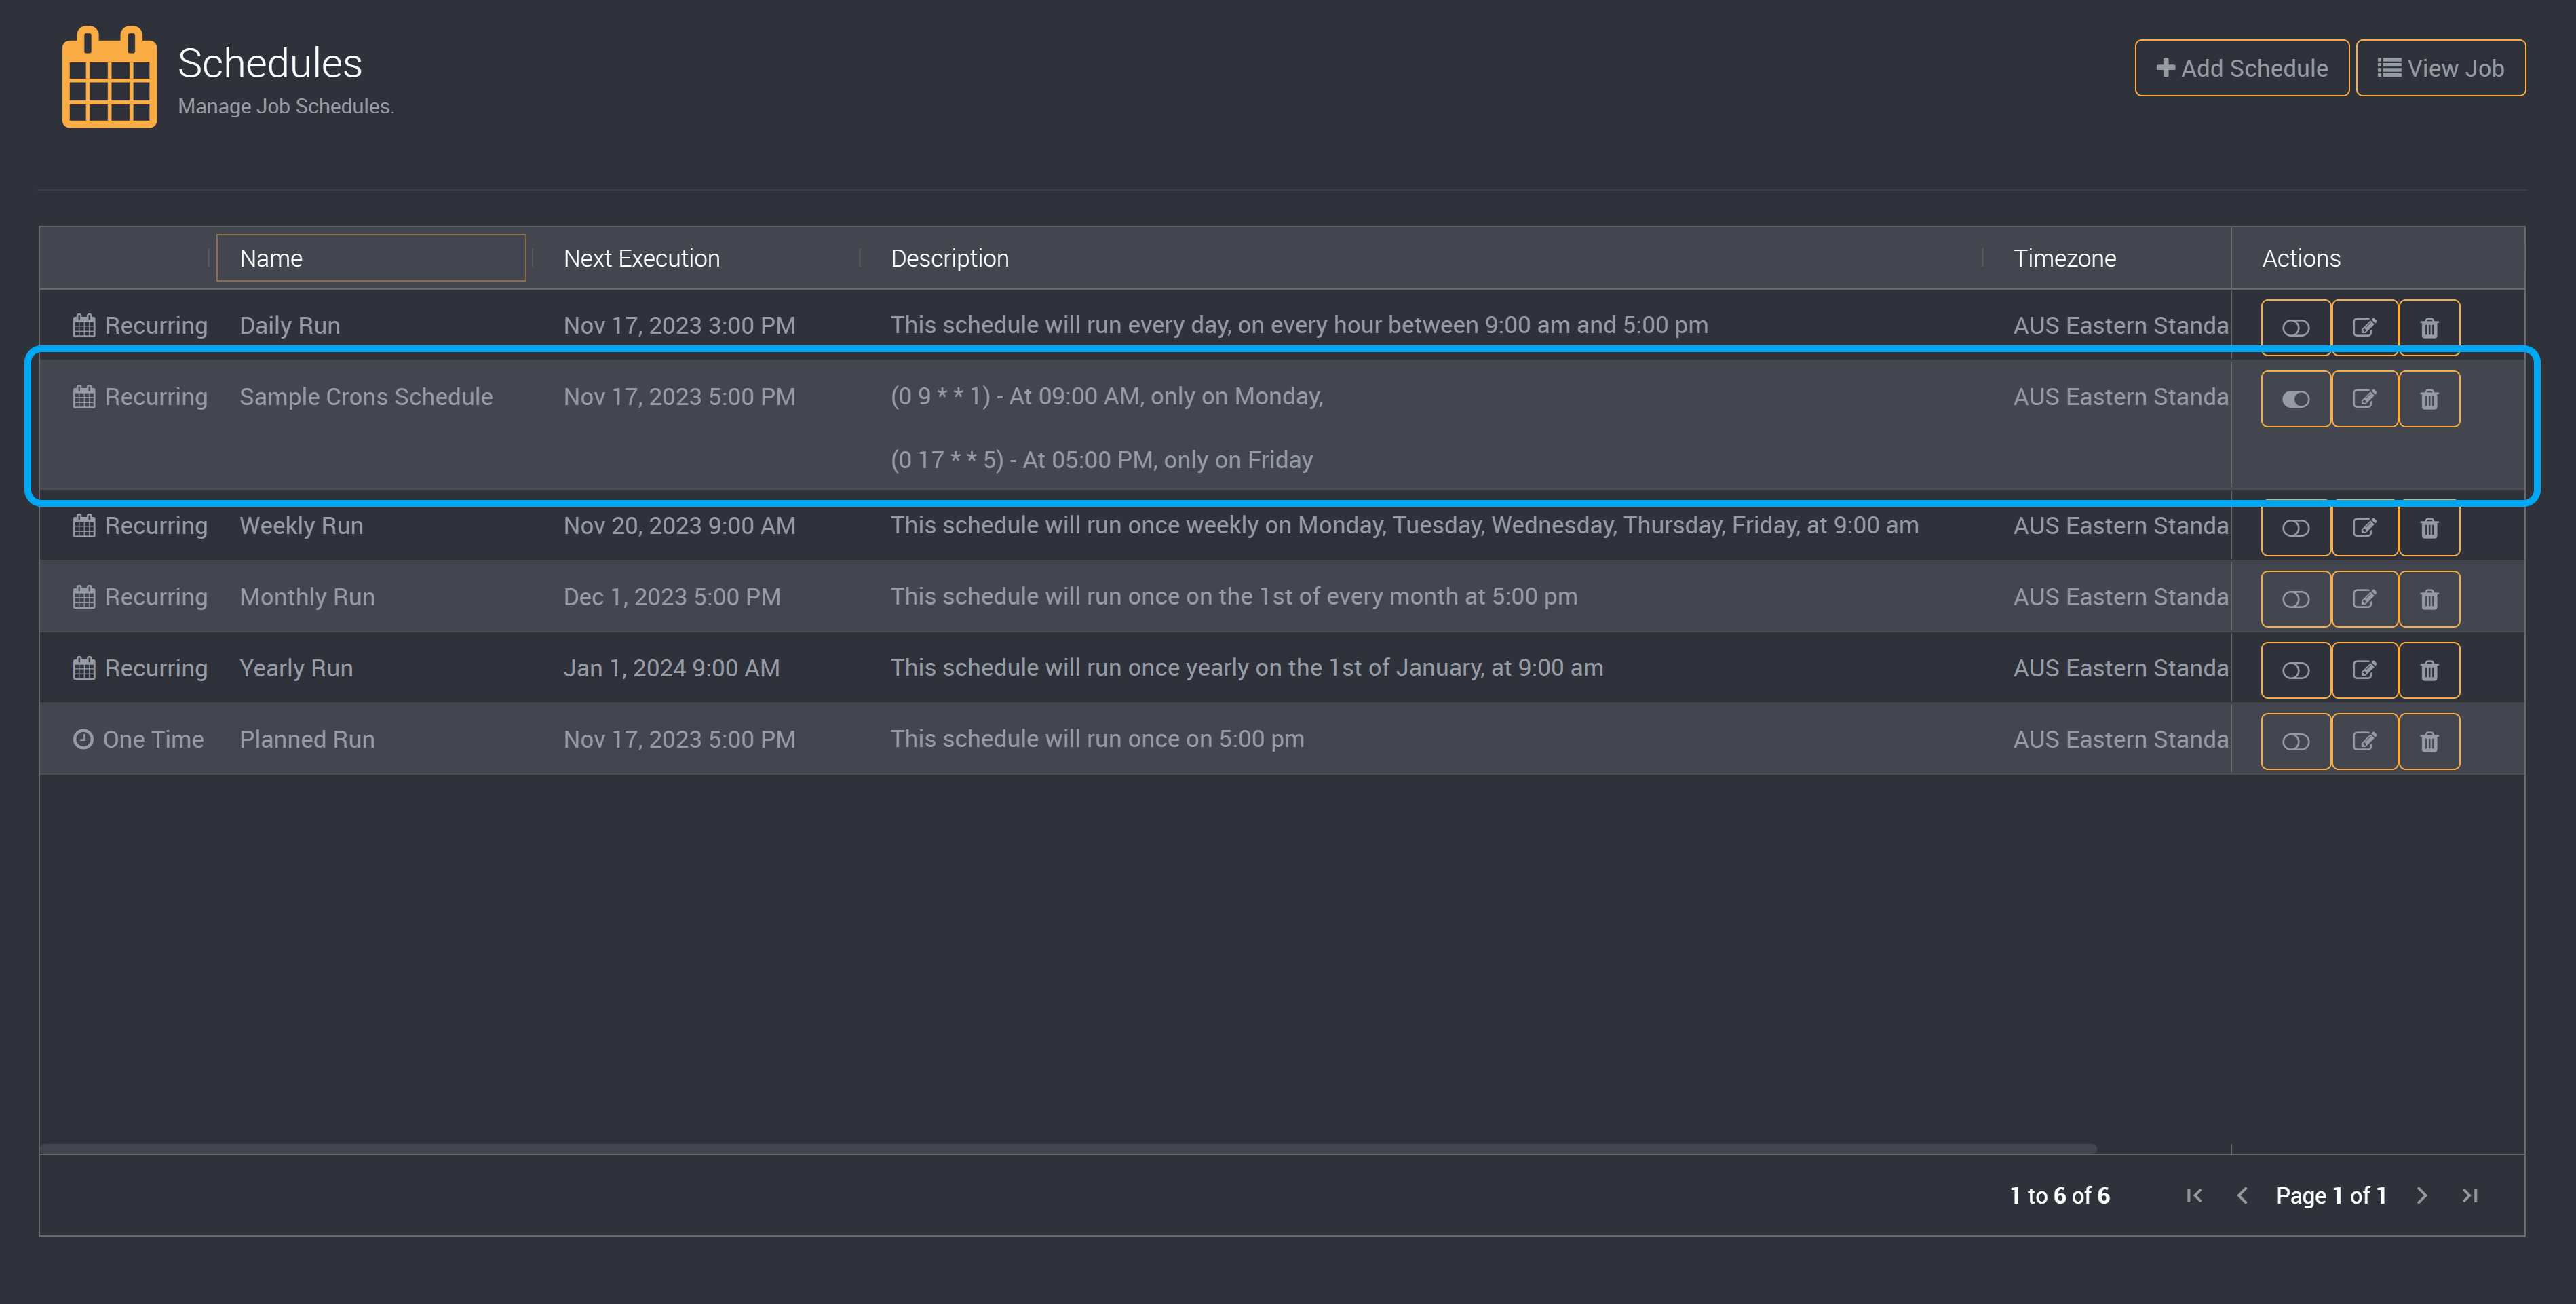
Task: Disable the Sample Crons Schedule toggle
Action: point(2295,399)
